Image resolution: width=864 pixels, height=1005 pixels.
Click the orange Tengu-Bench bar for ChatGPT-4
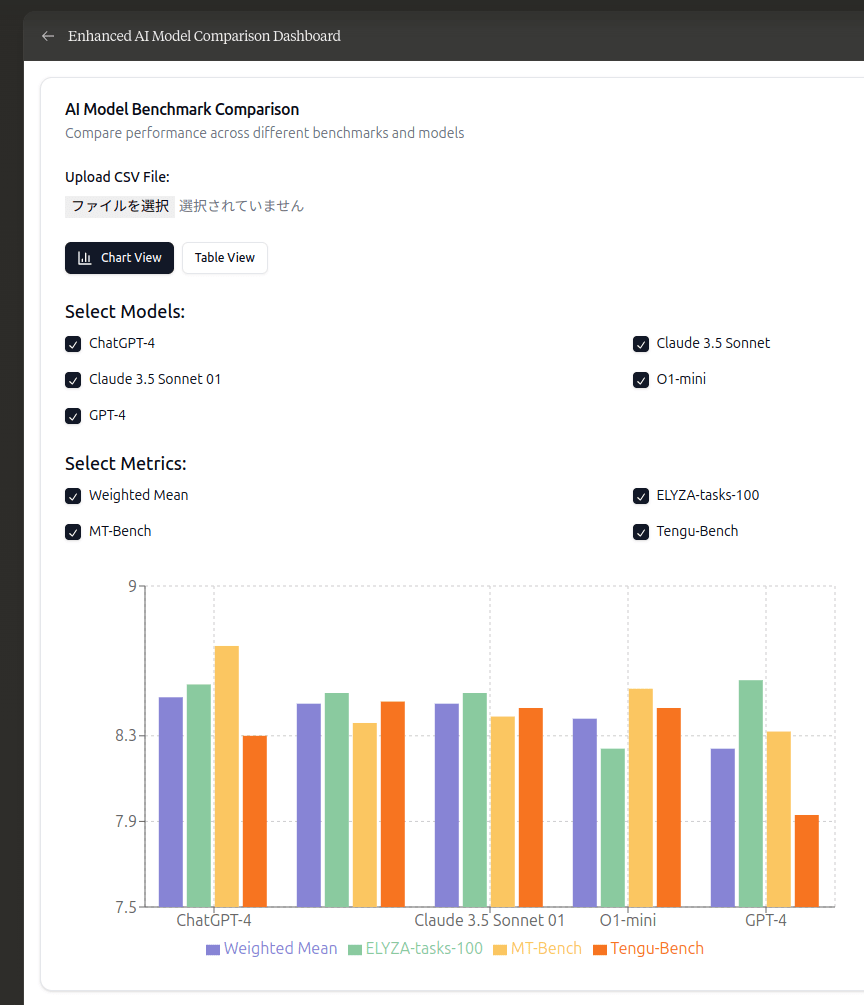255,821
